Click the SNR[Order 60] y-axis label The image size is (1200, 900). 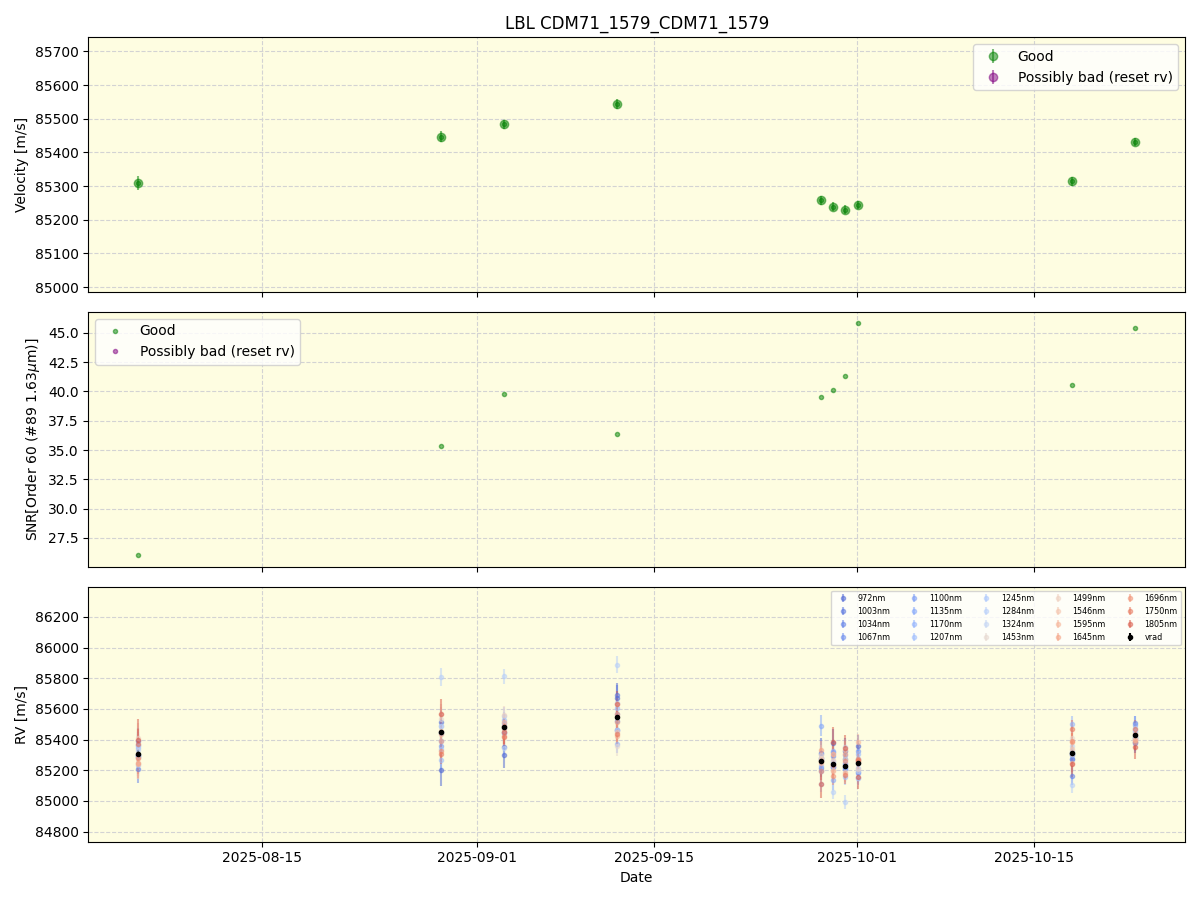point(32,439)
